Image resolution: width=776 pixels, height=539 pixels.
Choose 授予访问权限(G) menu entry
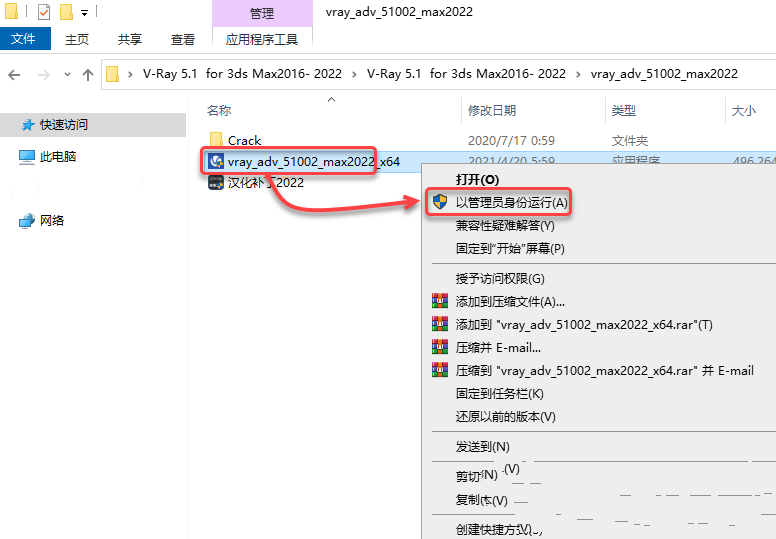click(500, 279)
